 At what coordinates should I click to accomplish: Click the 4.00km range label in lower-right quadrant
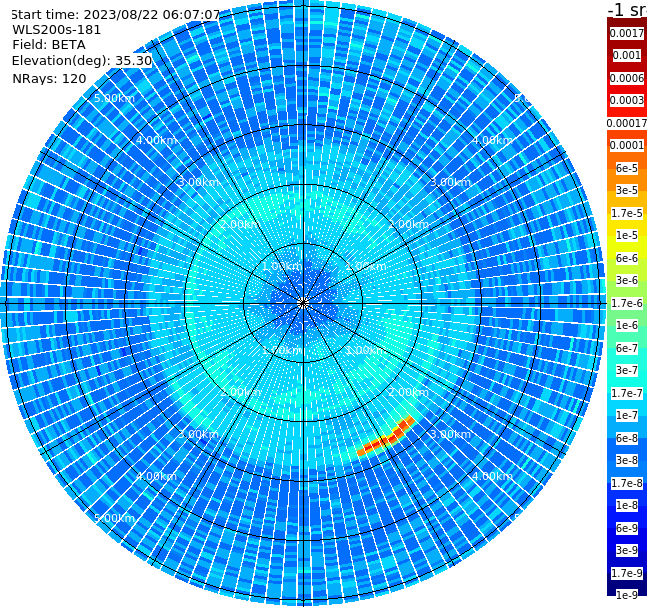[492, 476]
